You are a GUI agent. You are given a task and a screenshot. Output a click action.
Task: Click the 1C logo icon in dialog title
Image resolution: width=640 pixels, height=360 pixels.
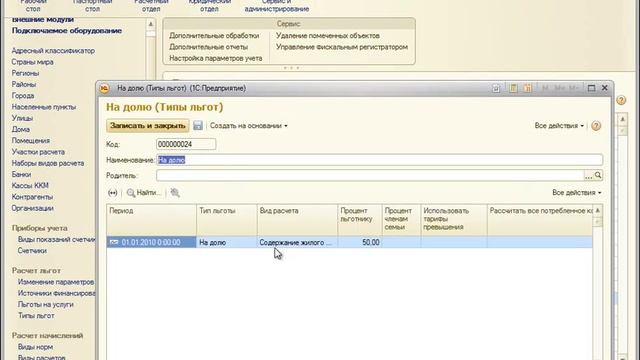click(104, 88)
